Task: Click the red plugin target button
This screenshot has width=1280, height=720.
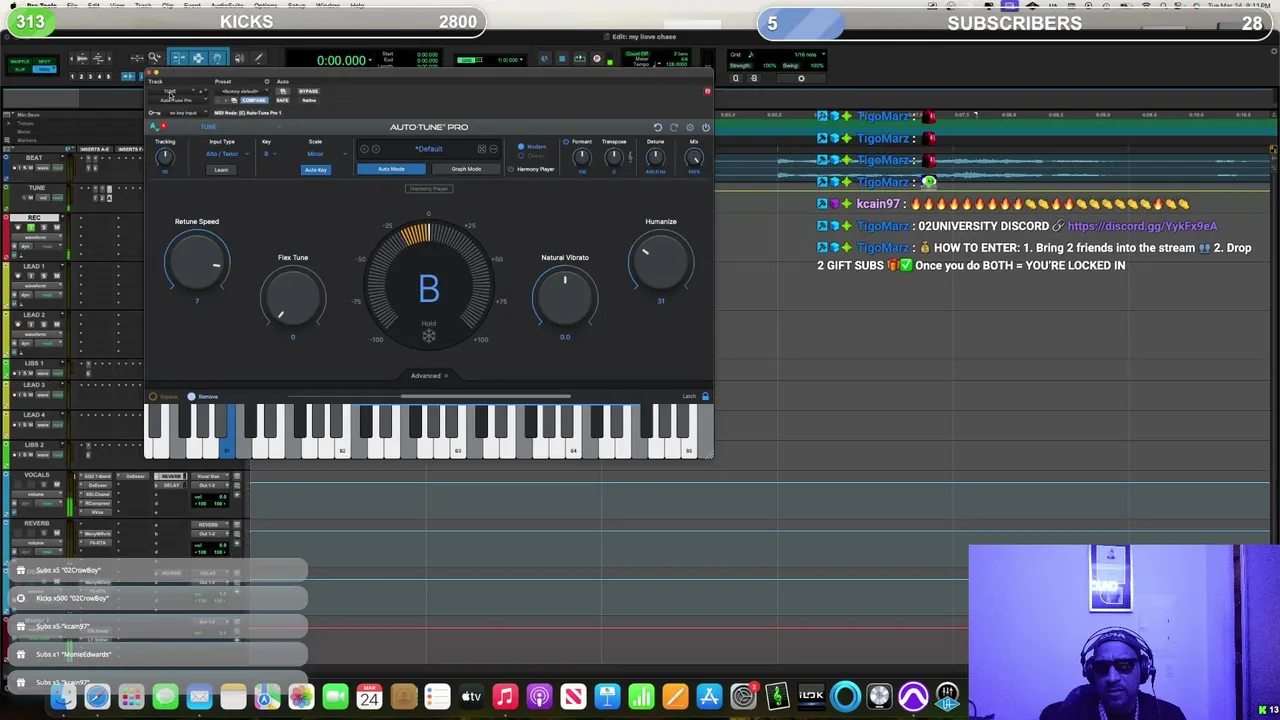Action: point(707,91)
